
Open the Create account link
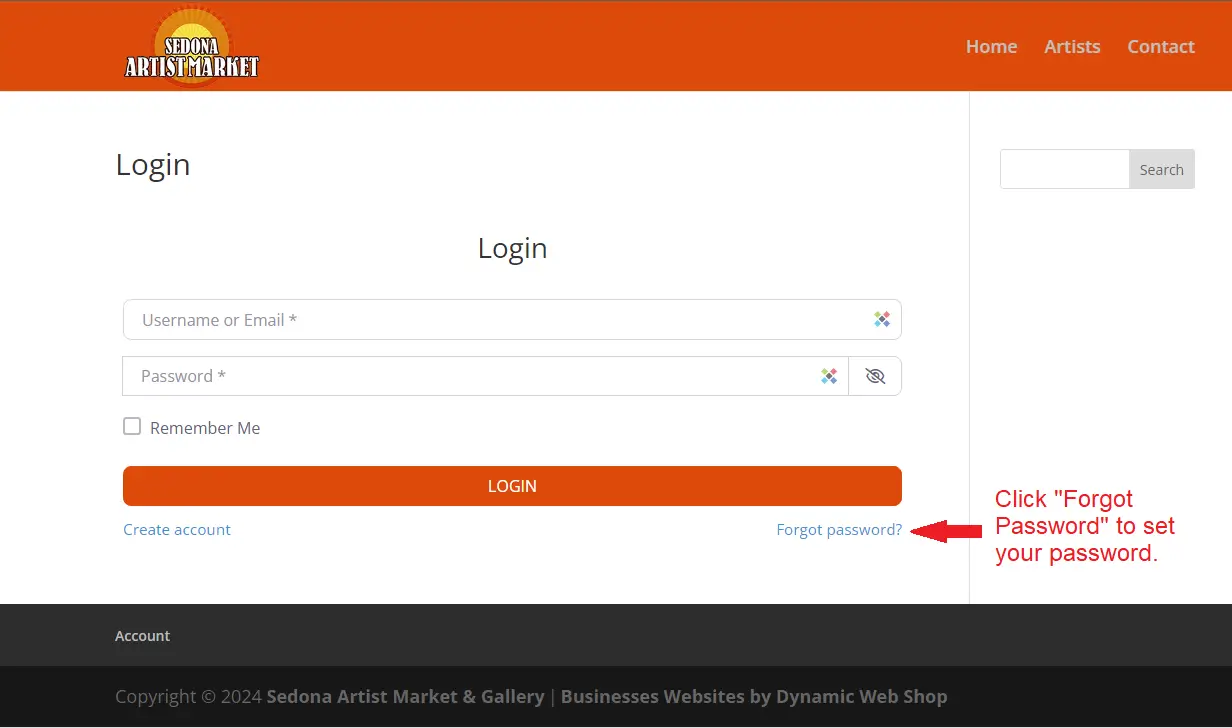(177, 530)
